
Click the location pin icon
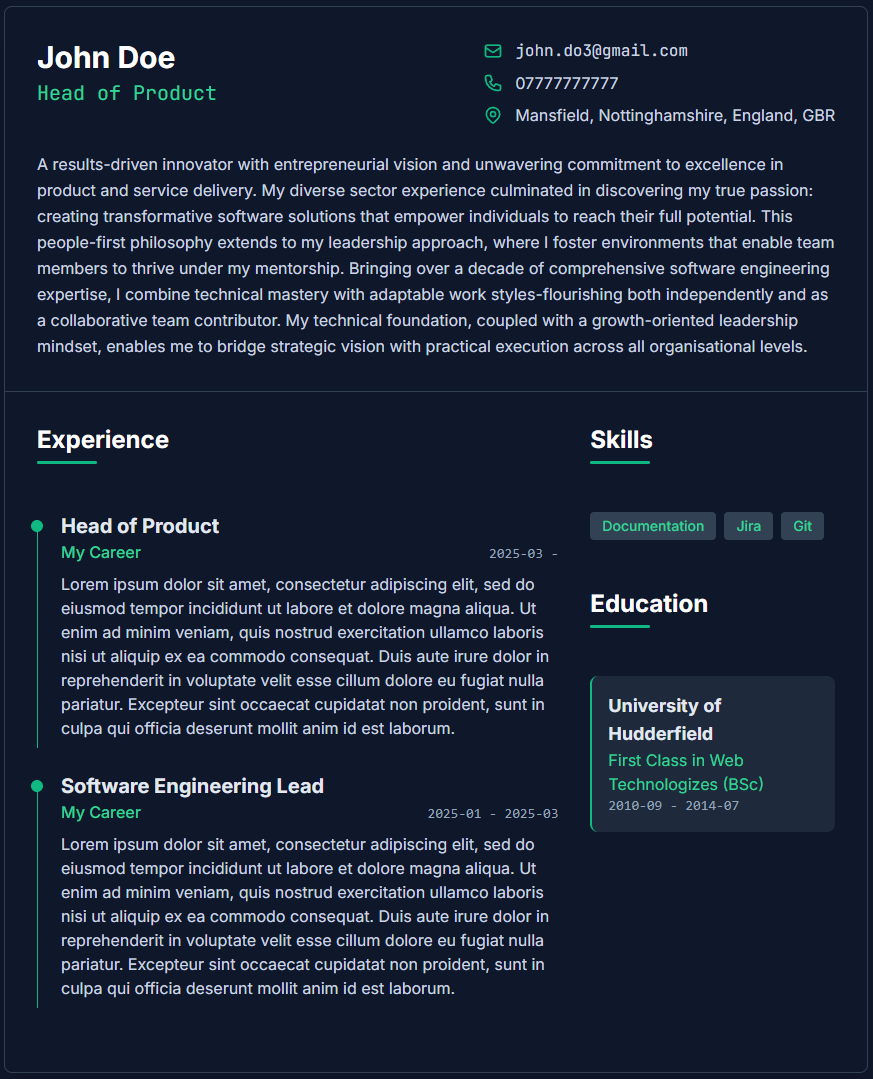click(493, 115)
